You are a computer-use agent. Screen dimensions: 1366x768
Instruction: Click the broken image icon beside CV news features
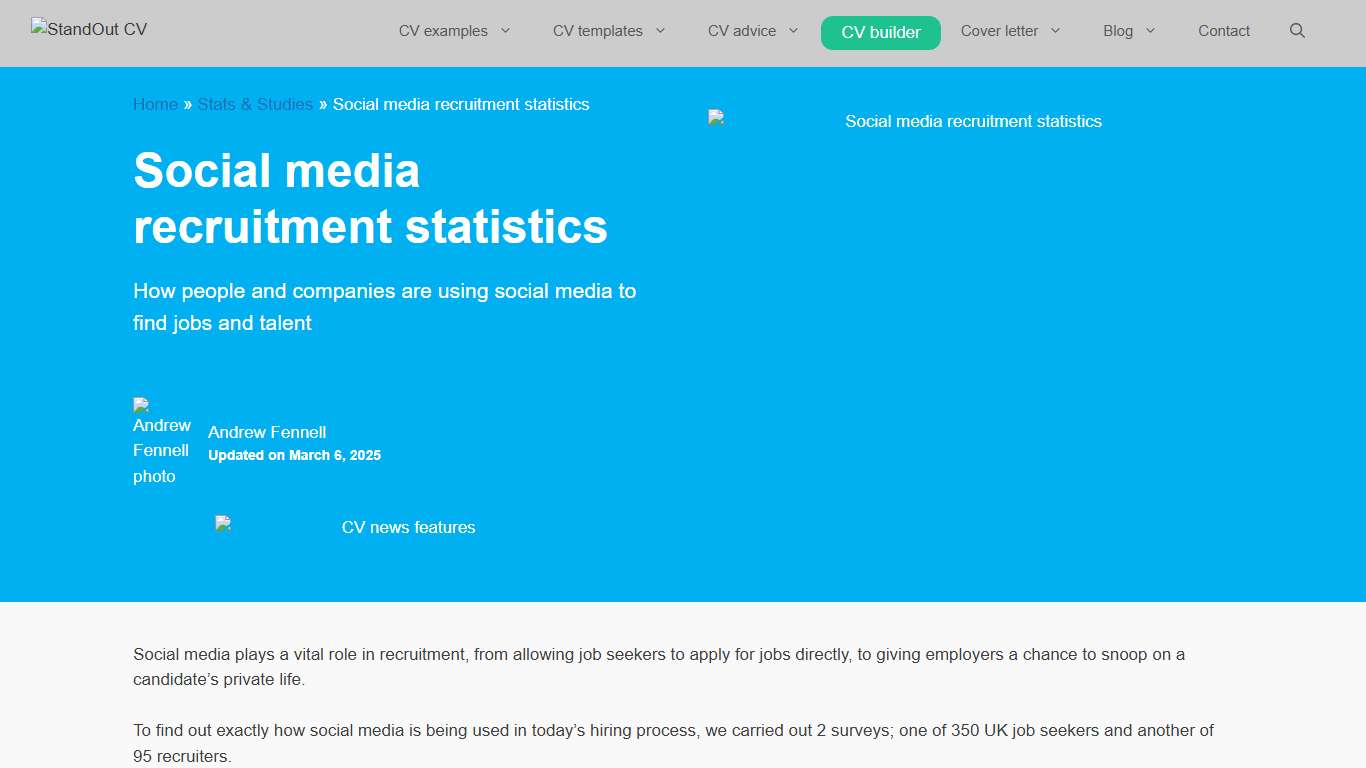(221, 522)
